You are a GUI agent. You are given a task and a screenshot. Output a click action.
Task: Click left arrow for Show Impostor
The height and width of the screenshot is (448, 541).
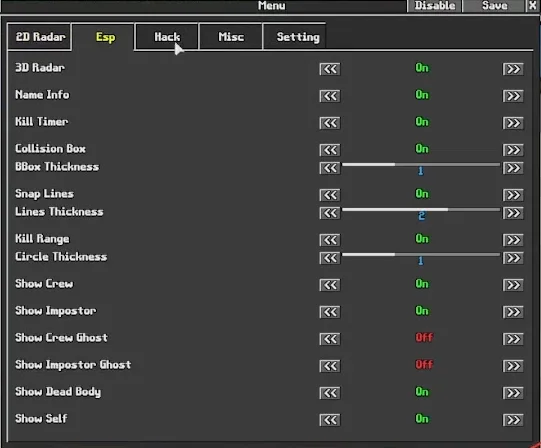tap(330, 312)
